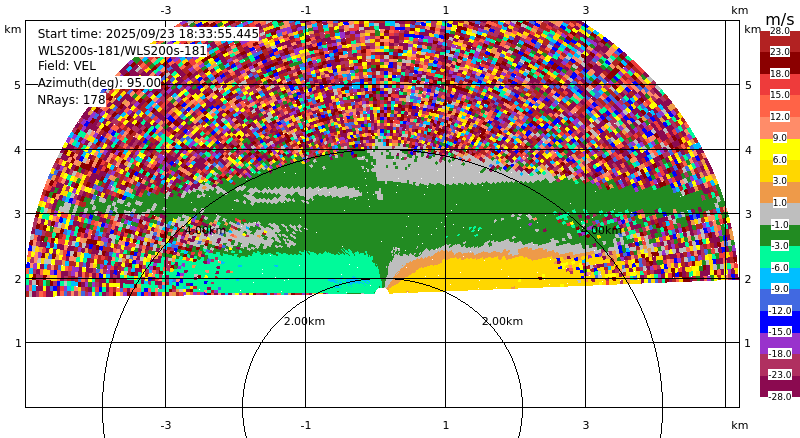Click the 5 km tick on the left axis
The image size is (800, 438).
(18, 85)
